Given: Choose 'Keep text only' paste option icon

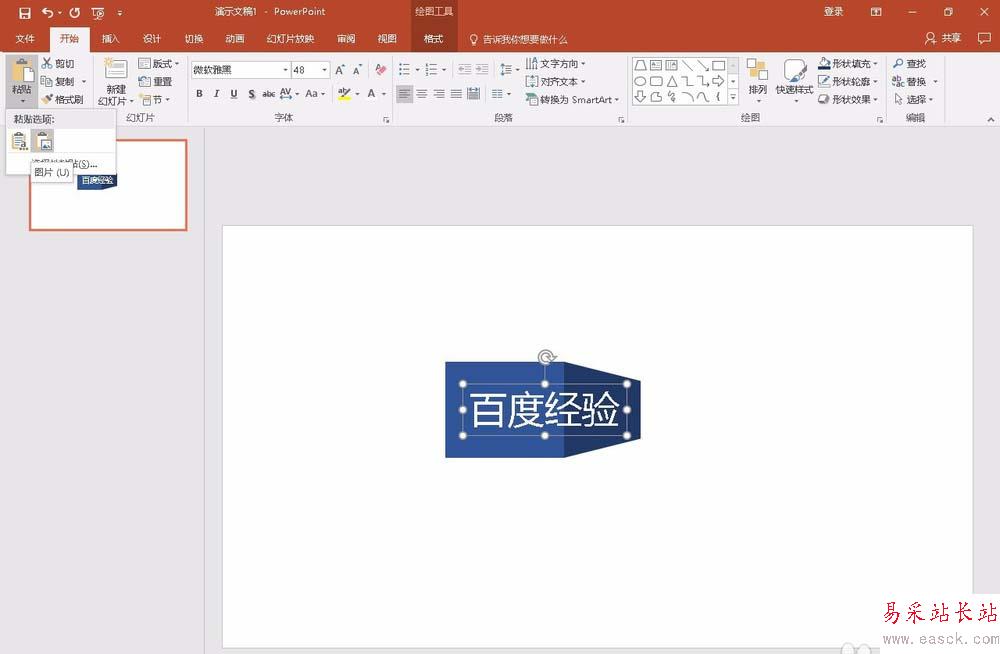Looking at the screenshot, I should [x=19, y=140].
